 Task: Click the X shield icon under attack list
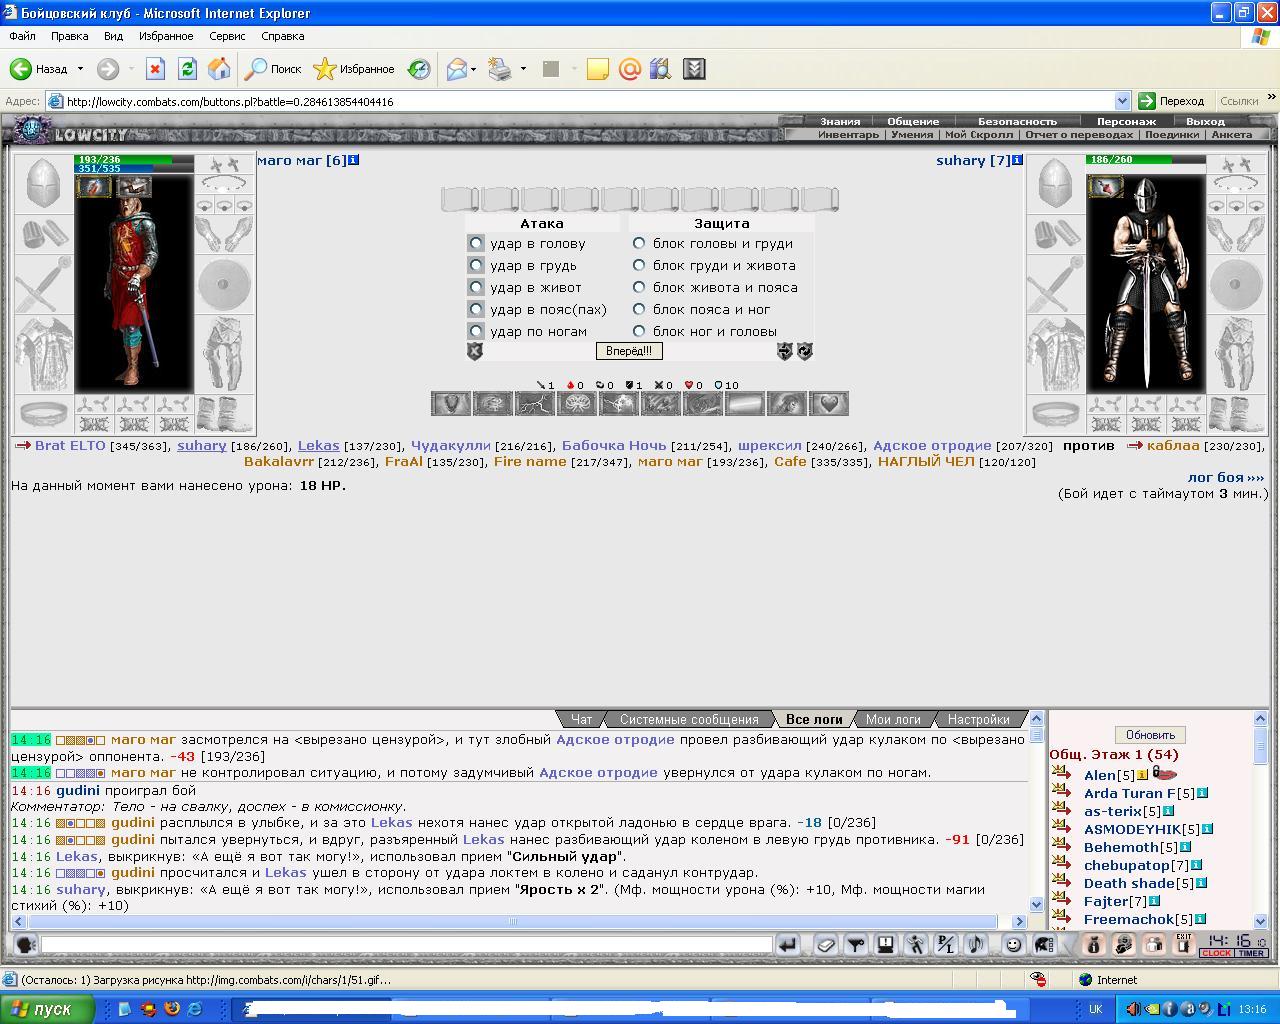(475, 351)
